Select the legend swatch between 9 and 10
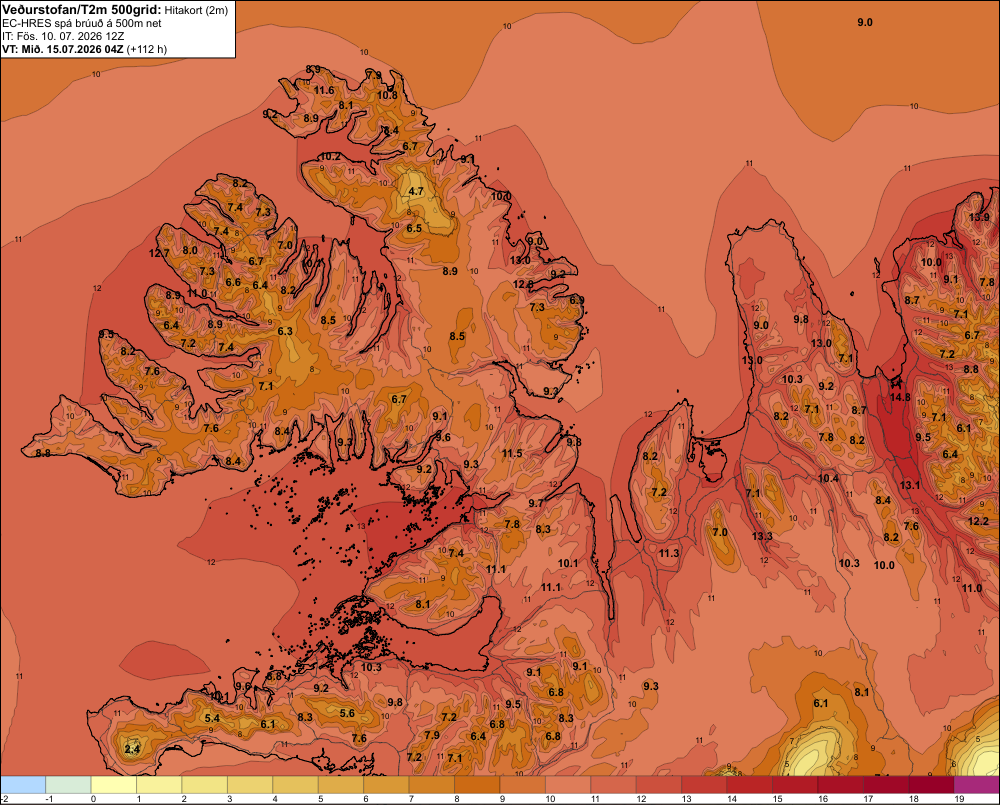Viewport: 1000px width, 805px height. pos(522,784)
